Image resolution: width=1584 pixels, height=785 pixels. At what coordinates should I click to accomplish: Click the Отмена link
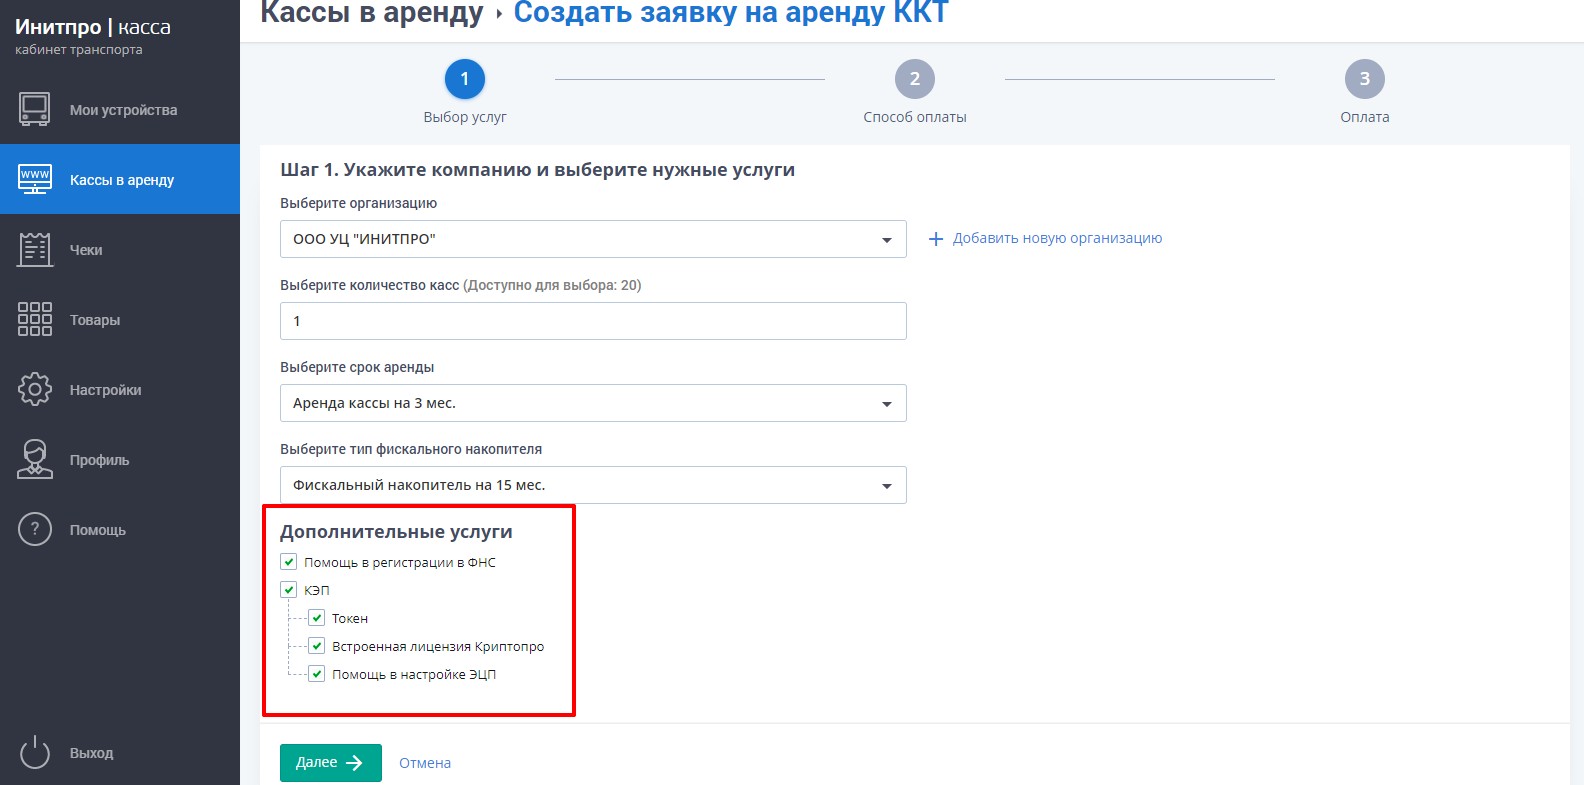[x=425, y=763]
